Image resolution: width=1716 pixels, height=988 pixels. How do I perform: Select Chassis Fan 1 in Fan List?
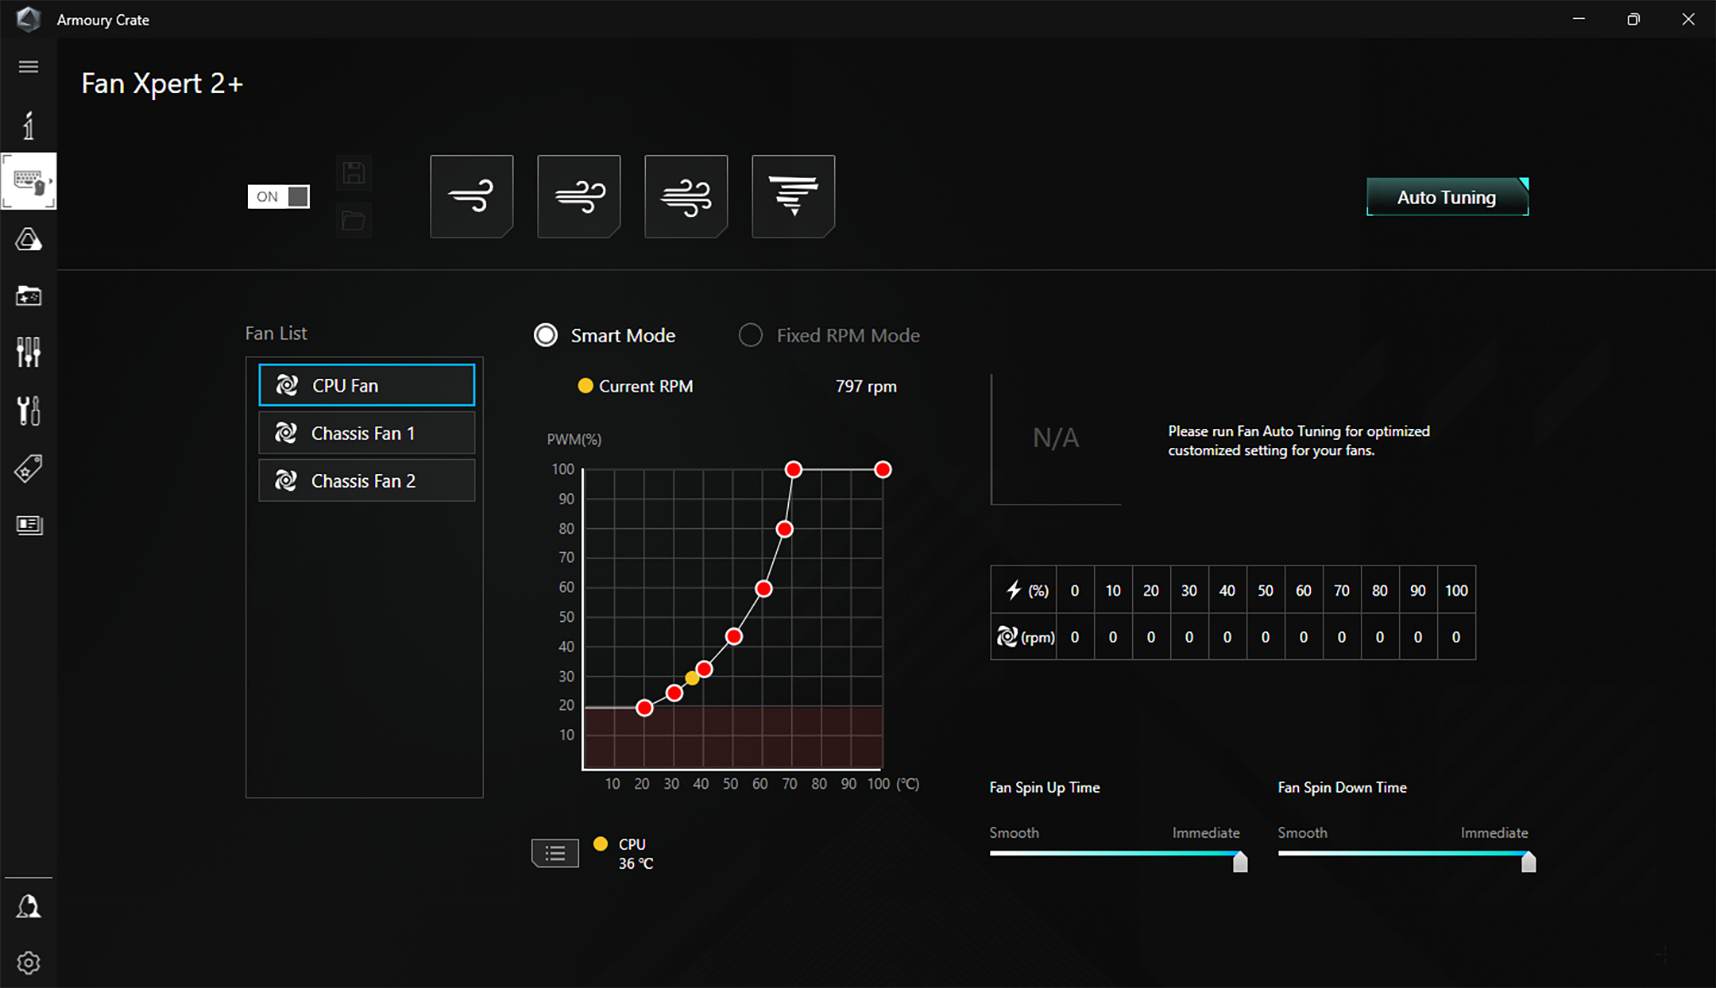pyautogui.click(x=366, y=433)
